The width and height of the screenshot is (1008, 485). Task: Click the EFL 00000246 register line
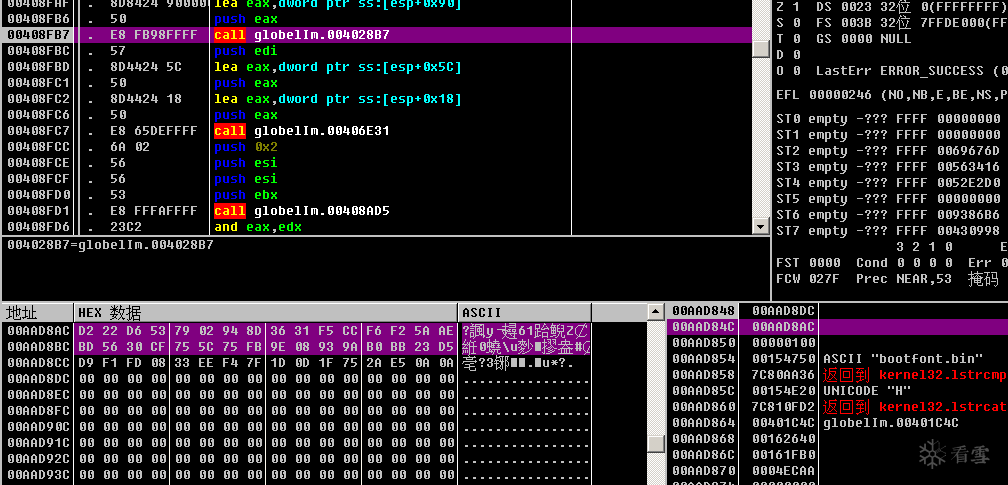pos(892,95)
